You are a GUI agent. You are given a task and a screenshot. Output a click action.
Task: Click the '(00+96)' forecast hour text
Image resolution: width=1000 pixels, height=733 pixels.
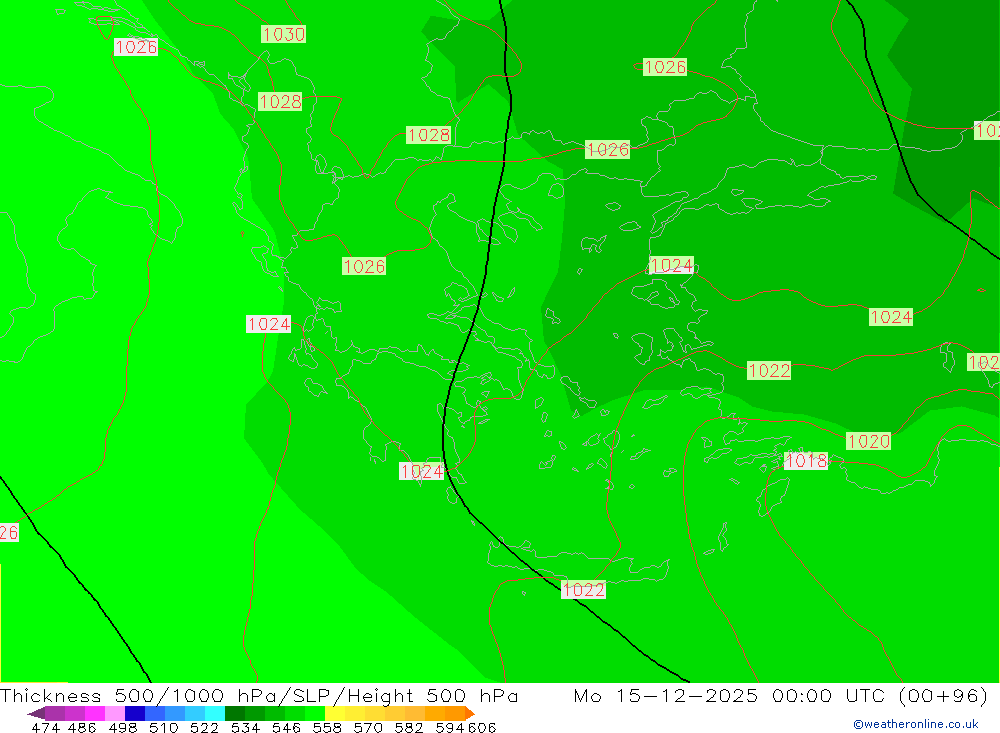[943, 695]
